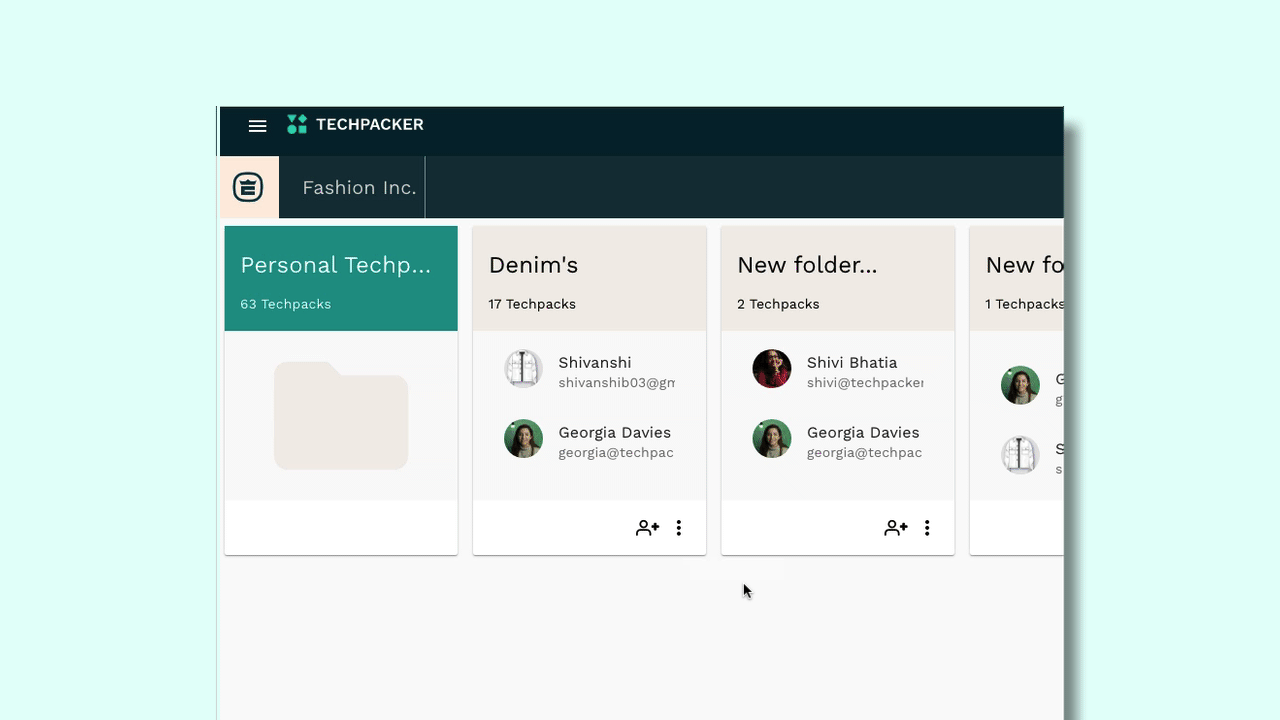1280x720 pixels.
Task: Click the 63 Techpacks count text
Action: click(285, 304)
